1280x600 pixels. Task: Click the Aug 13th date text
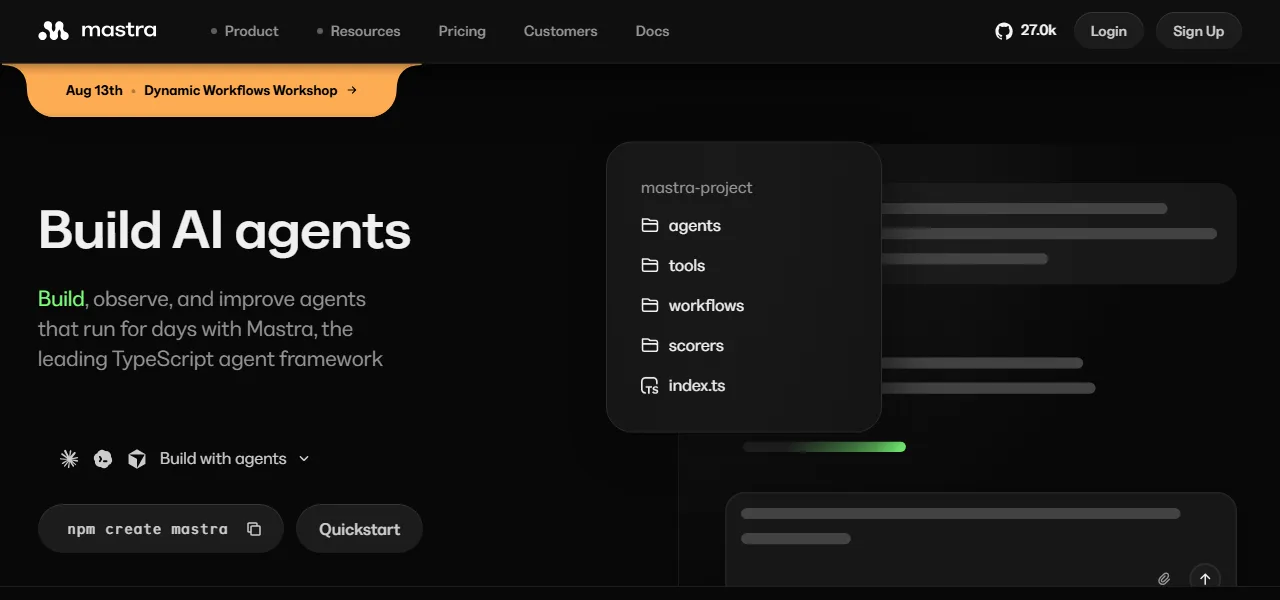point(94,90)
